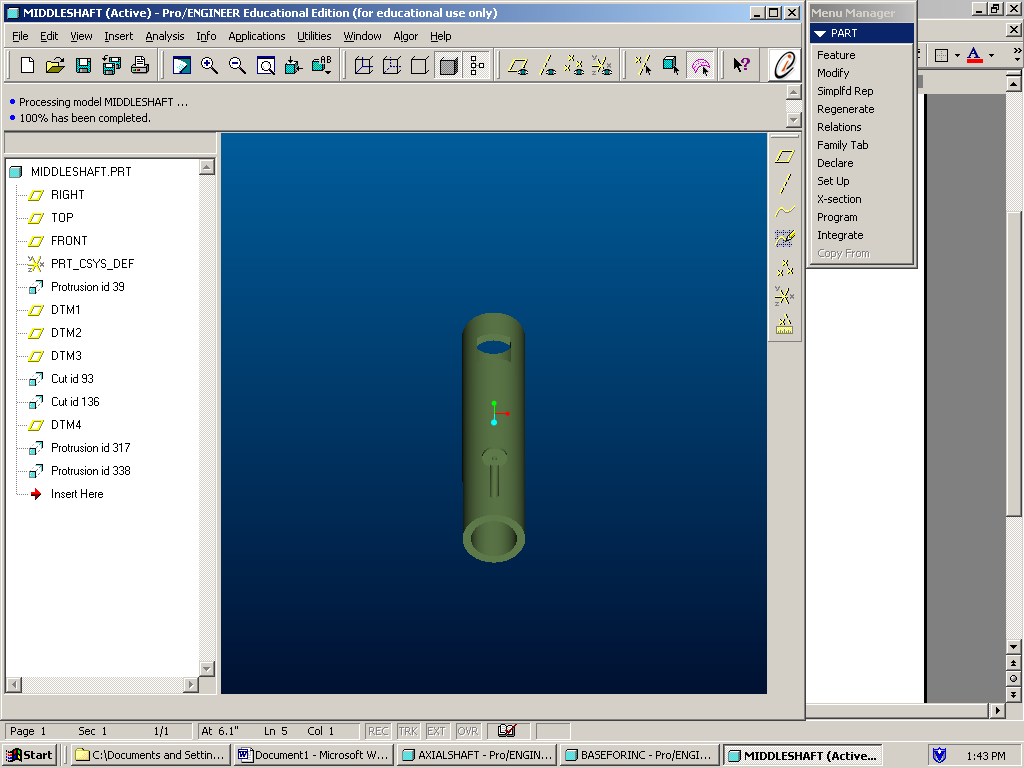Switch to AXIALSHAFT window on taskbar
Viewport: 1024px width, 768px height.
pyautogui.click(x=477, y=755)
